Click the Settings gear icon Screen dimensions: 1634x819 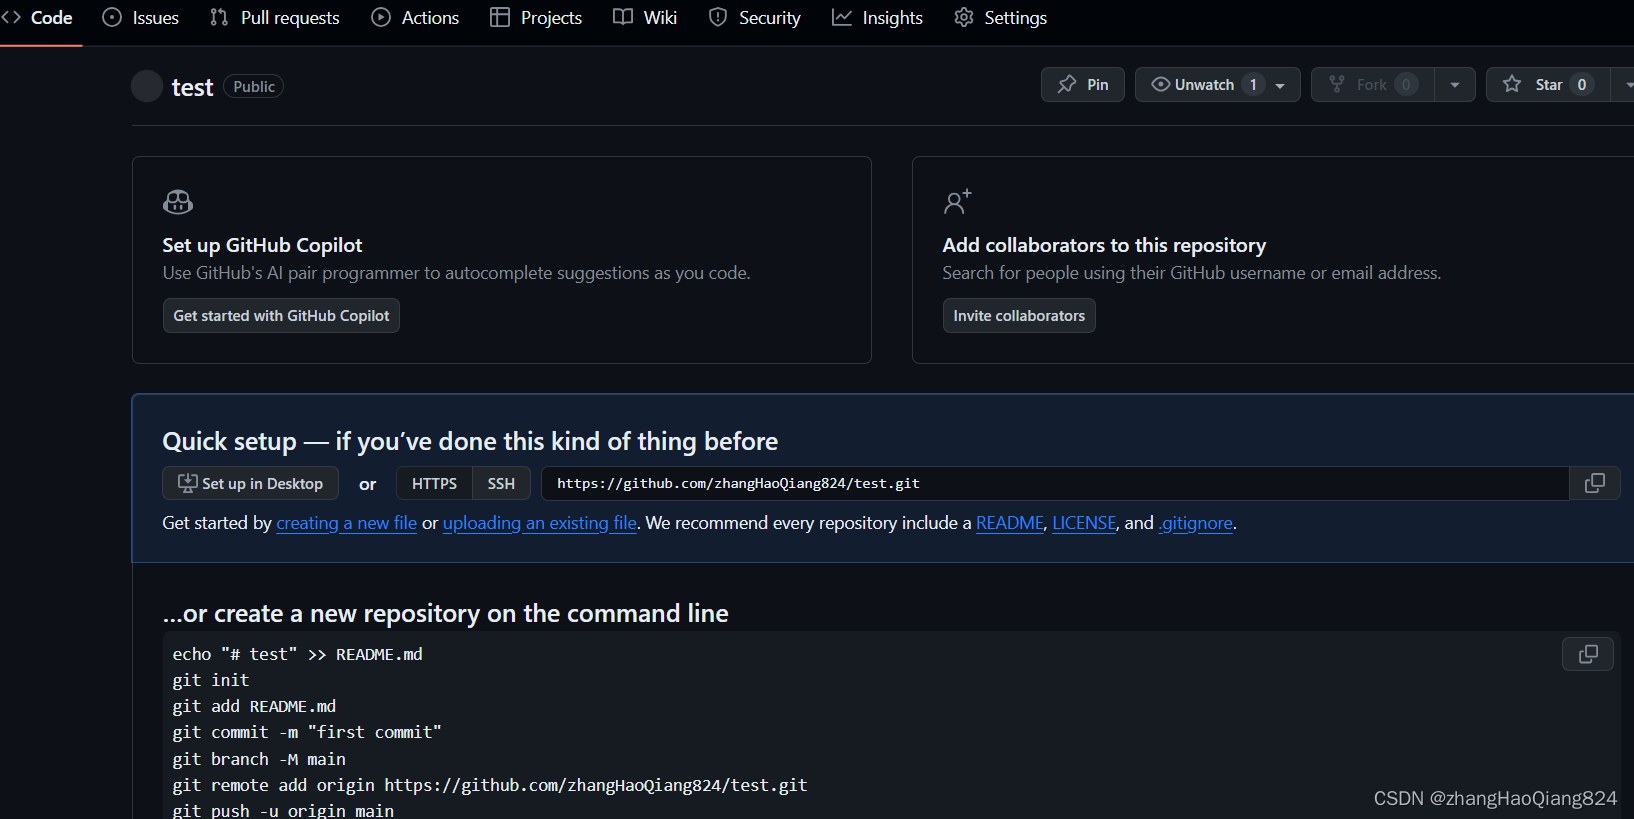(x=964, y=18)
